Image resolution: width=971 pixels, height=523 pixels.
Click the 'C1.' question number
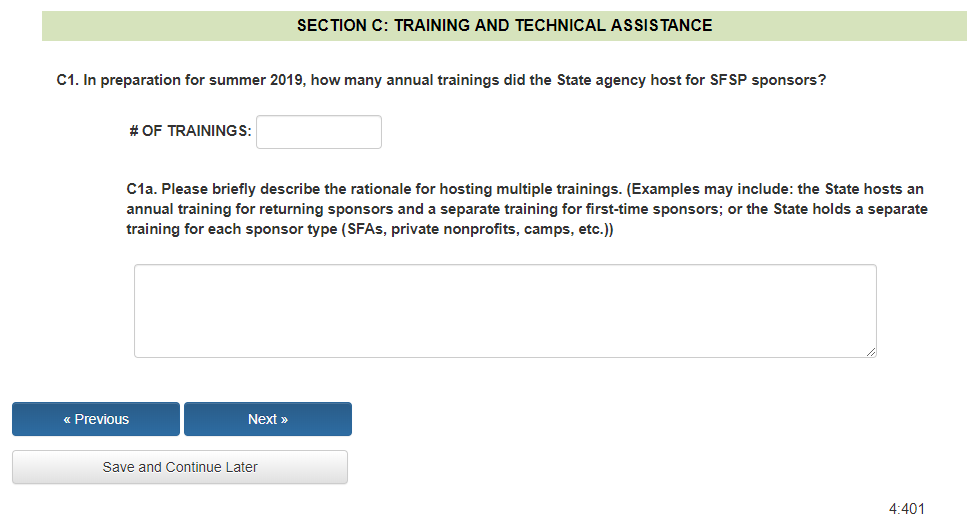67,80
